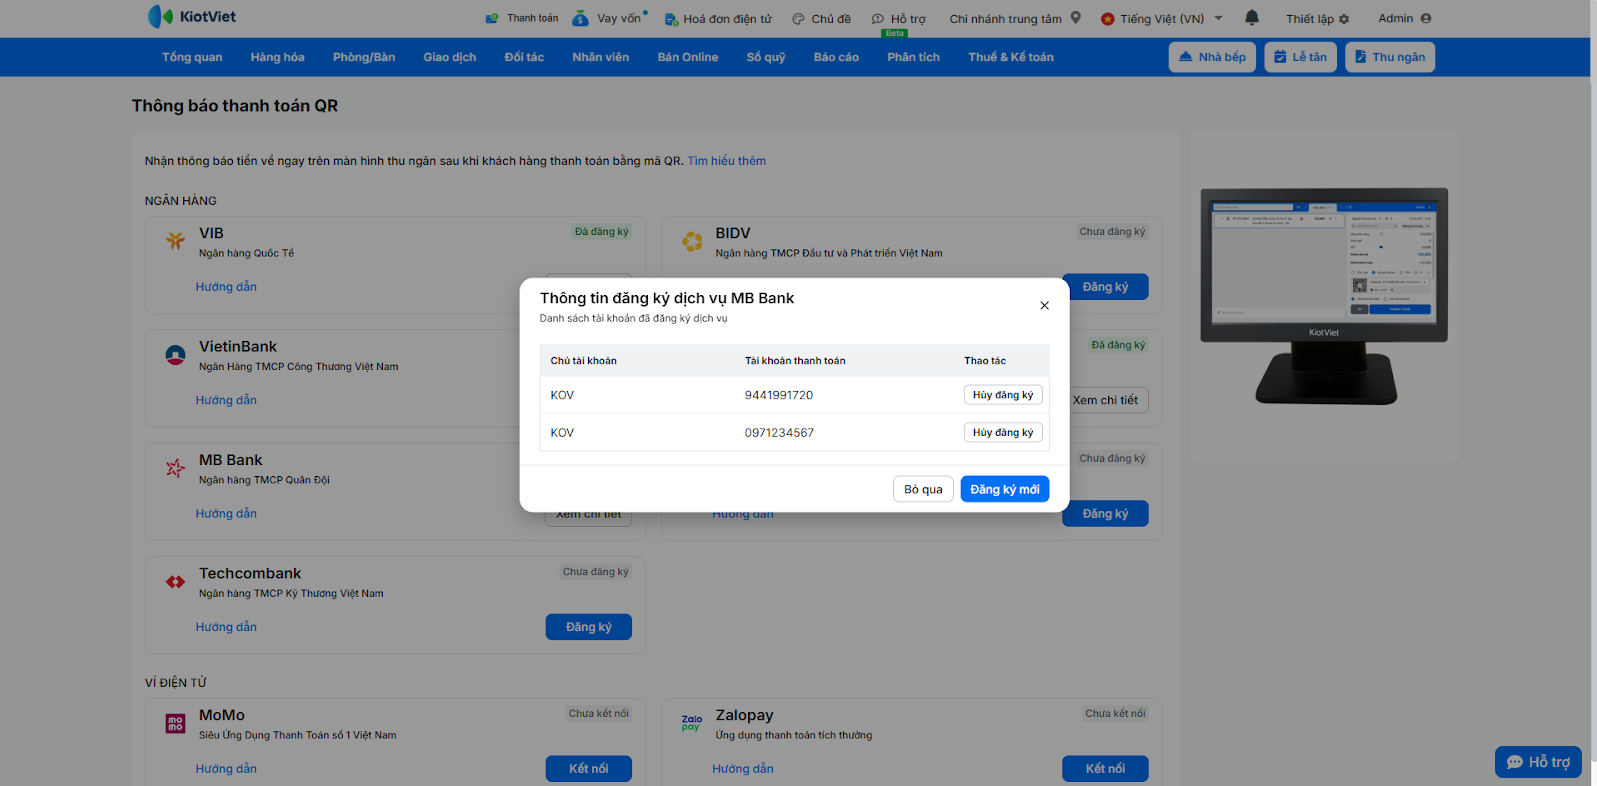Click the KiotViet POS monitor image
This screenshot has width=1597, height=786.
click(x=1324, y=295)
